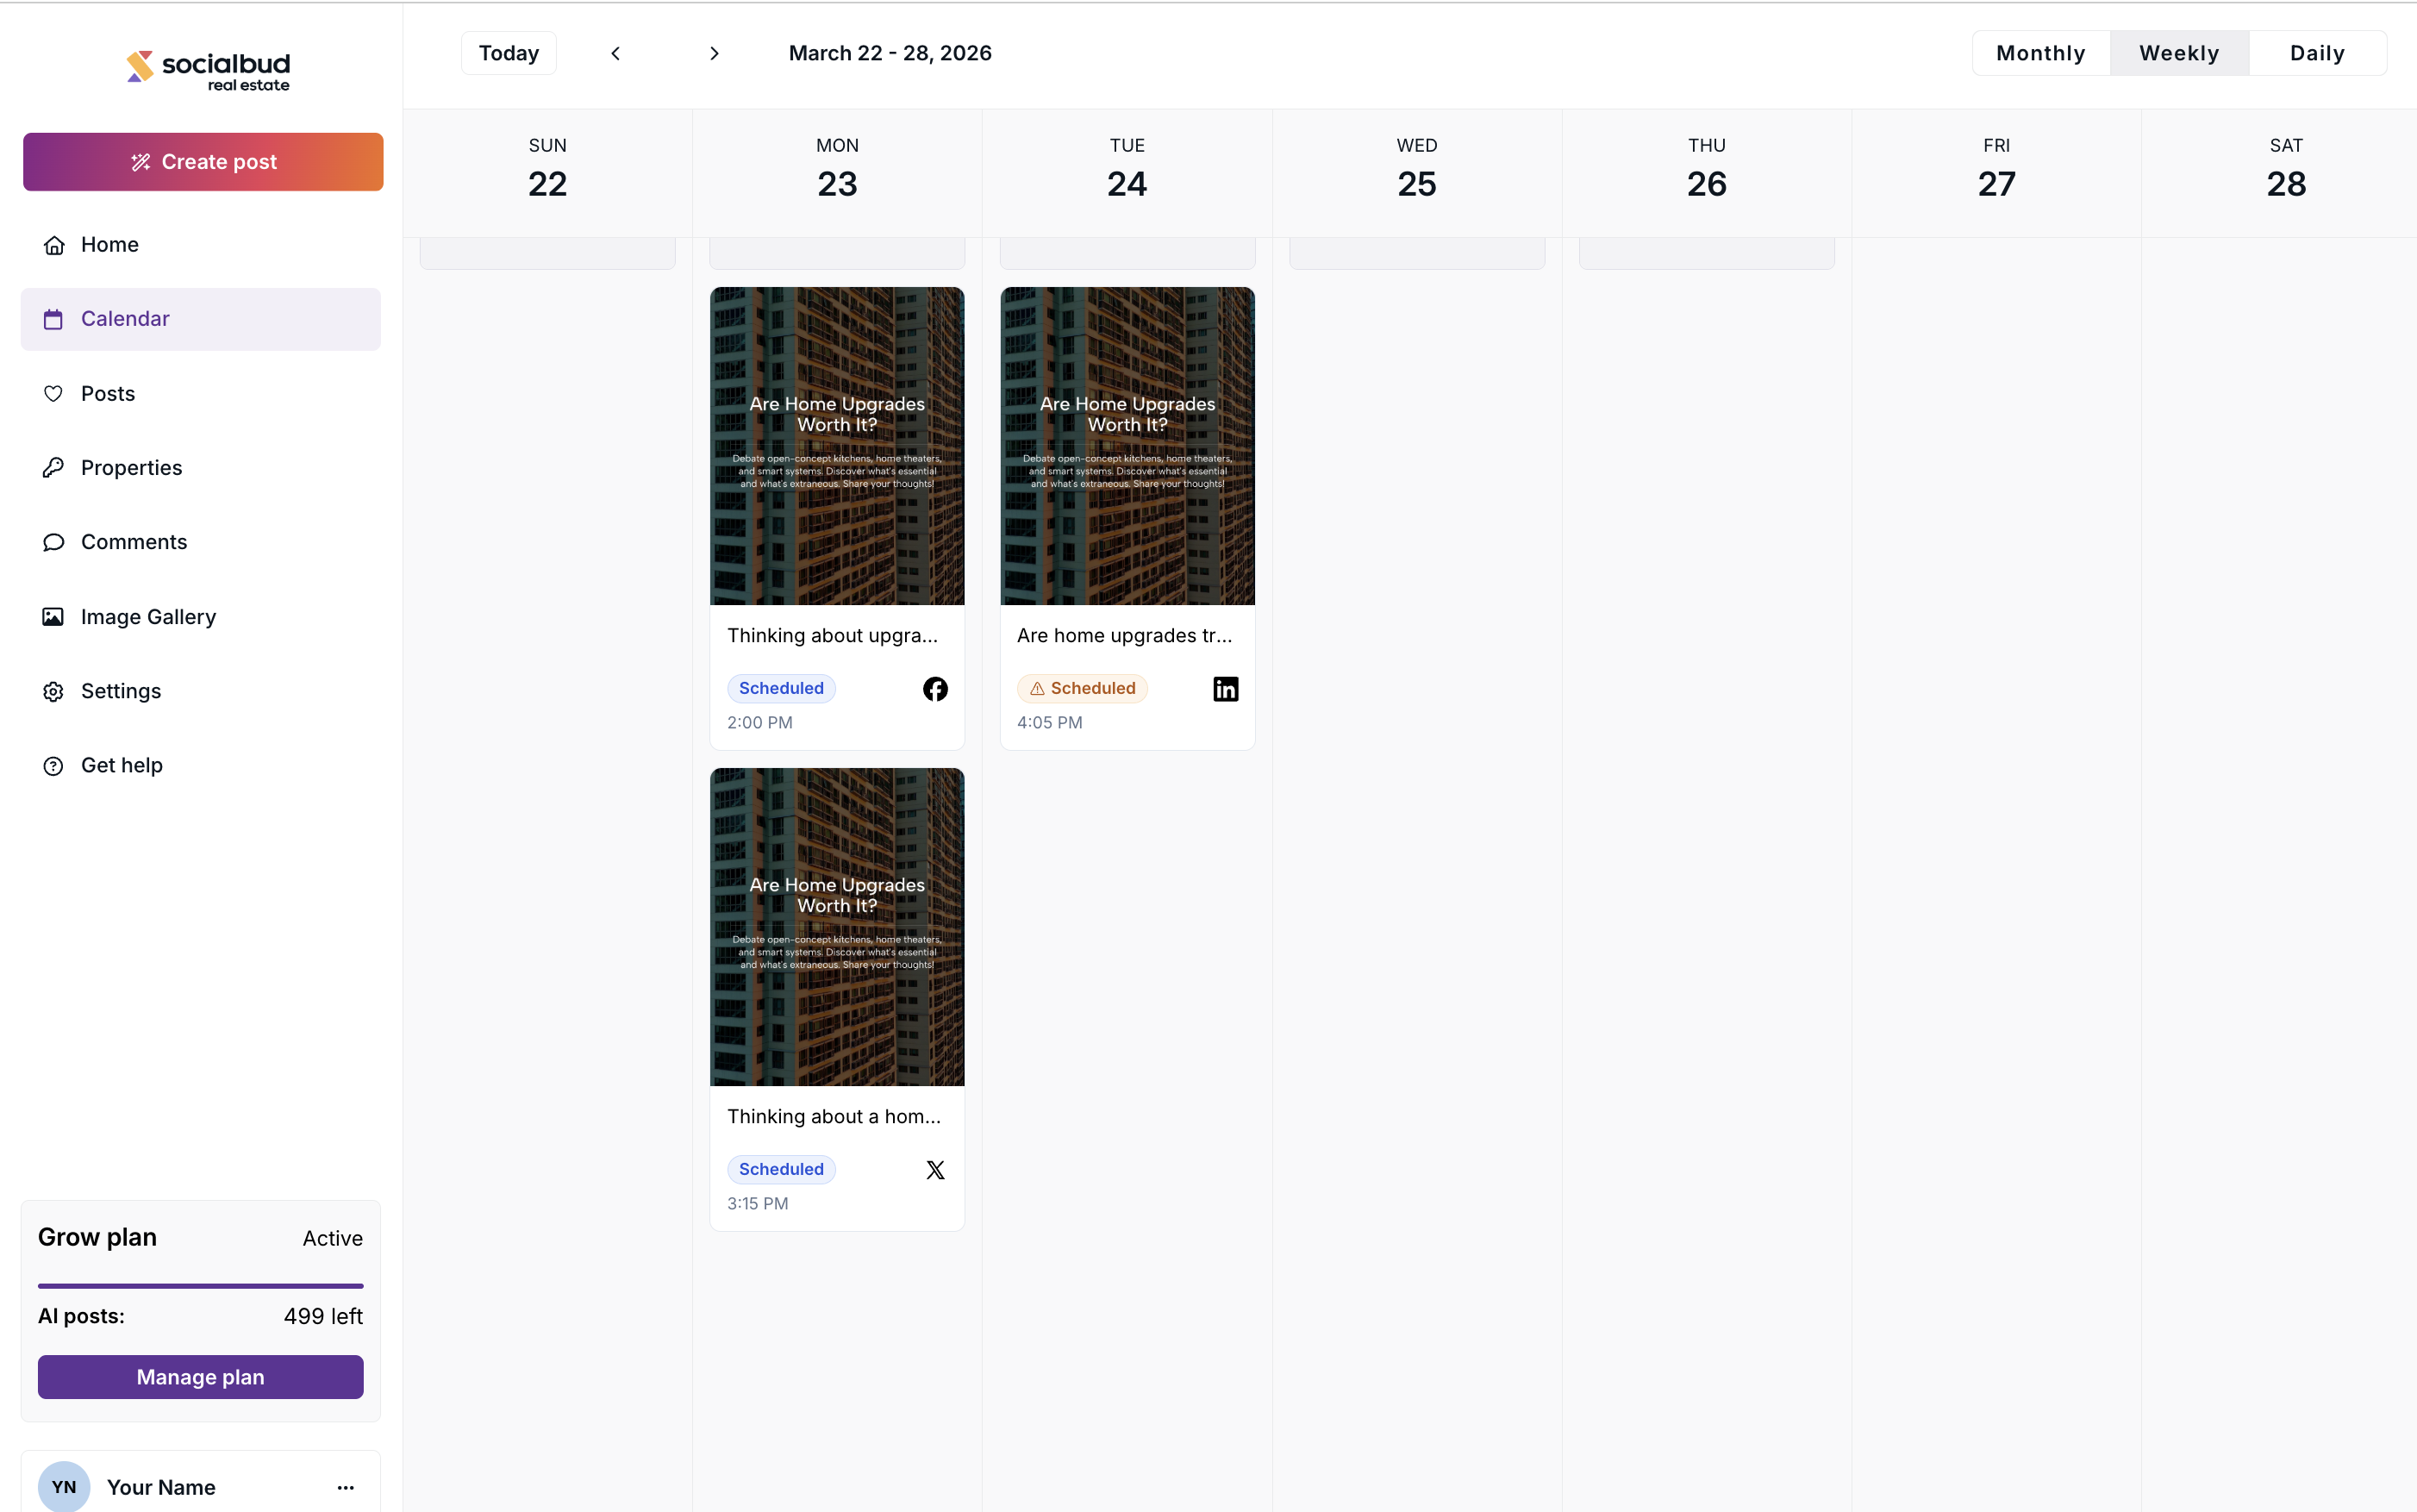The width and height of the screenshot is (2417, 1512).
Task: Open the LinkedIn post thumbnail on Tuesday
Action: coord(1127,446)
